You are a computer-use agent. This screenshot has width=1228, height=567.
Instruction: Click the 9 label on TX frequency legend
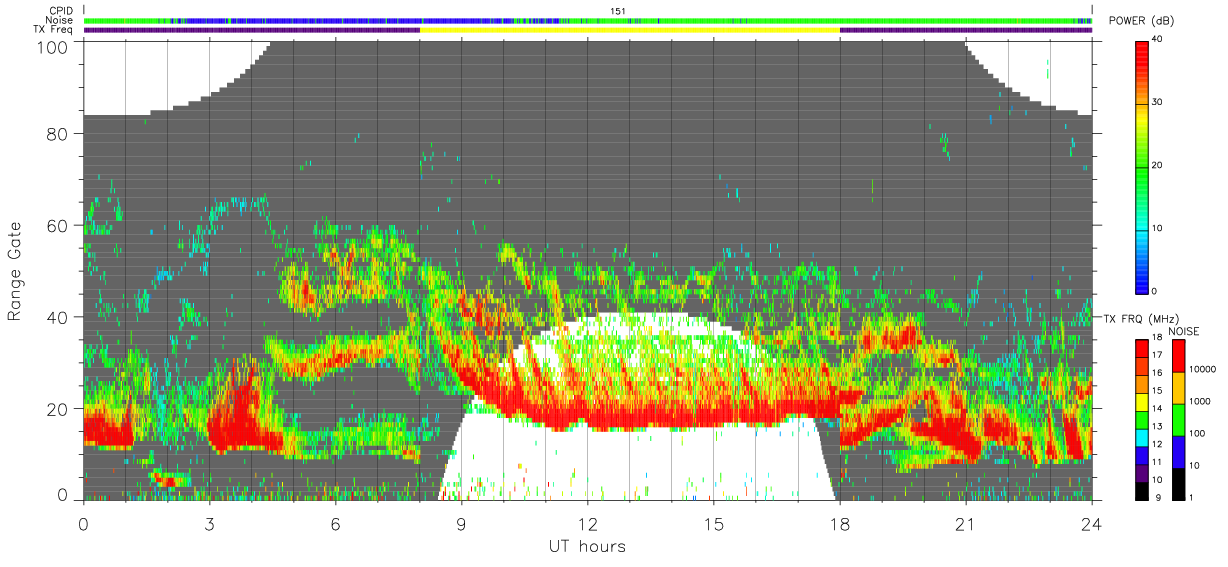coord(1157,497)
